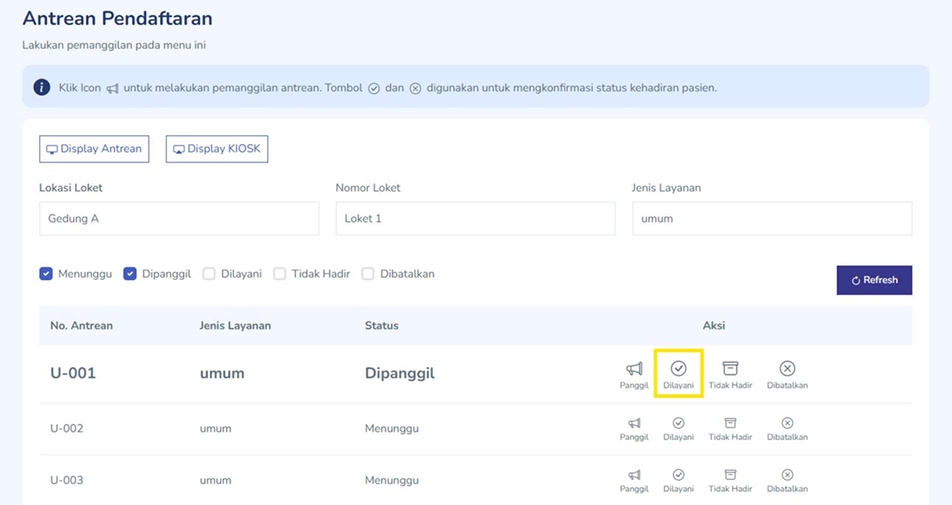Set U-003 to Tidak Hadir
952x505 pixels.
coord(730,475)
